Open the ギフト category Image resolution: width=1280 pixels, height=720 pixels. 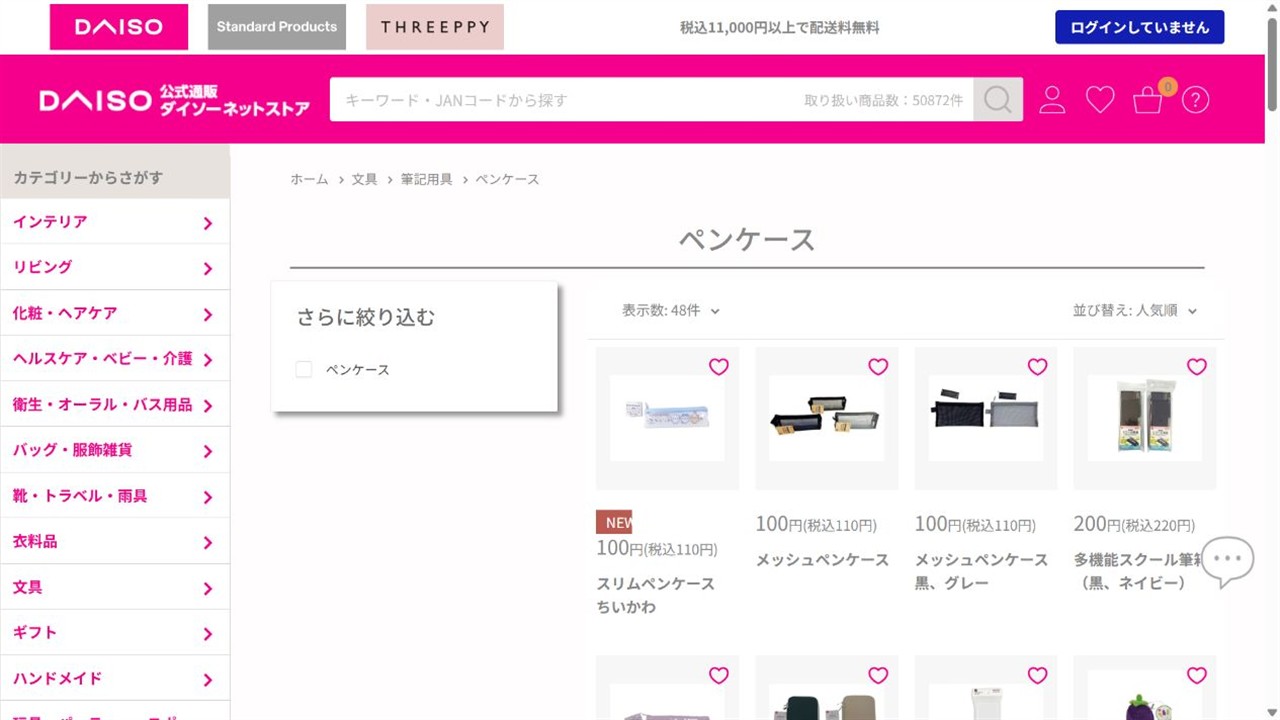(115, 634)
